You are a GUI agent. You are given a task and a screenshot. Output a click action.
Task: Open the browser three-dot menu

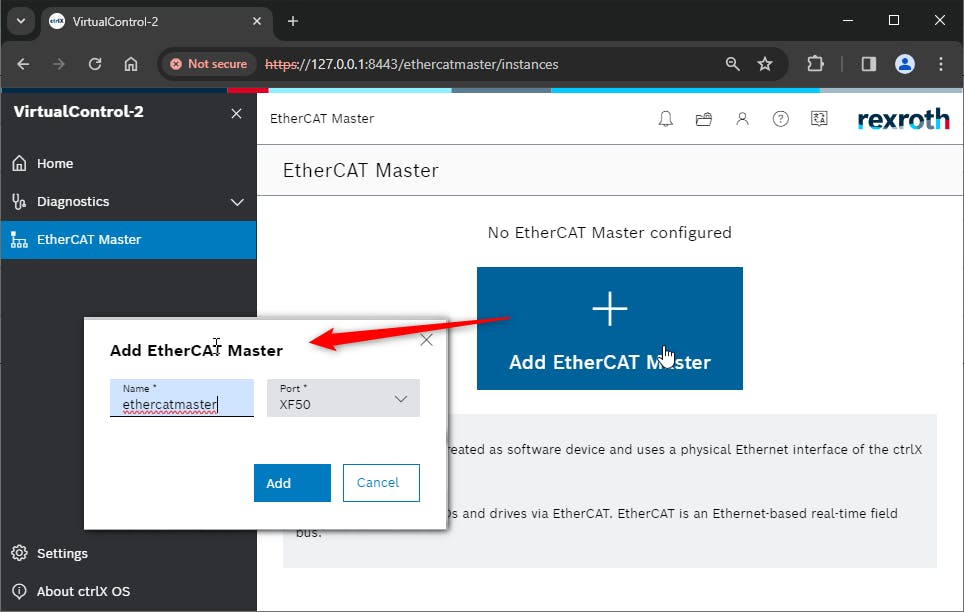941,64
